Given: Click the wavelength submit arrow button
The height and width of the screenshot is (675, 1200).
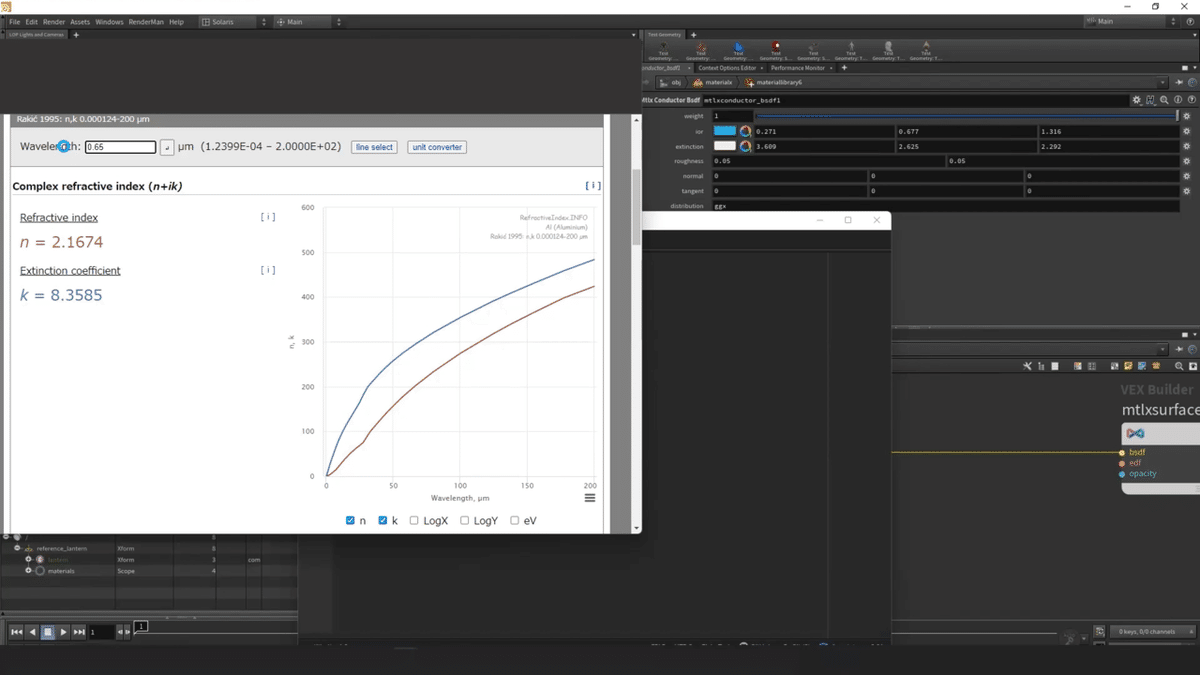Looking at the screenshot, I should click(x=167, y=147).
